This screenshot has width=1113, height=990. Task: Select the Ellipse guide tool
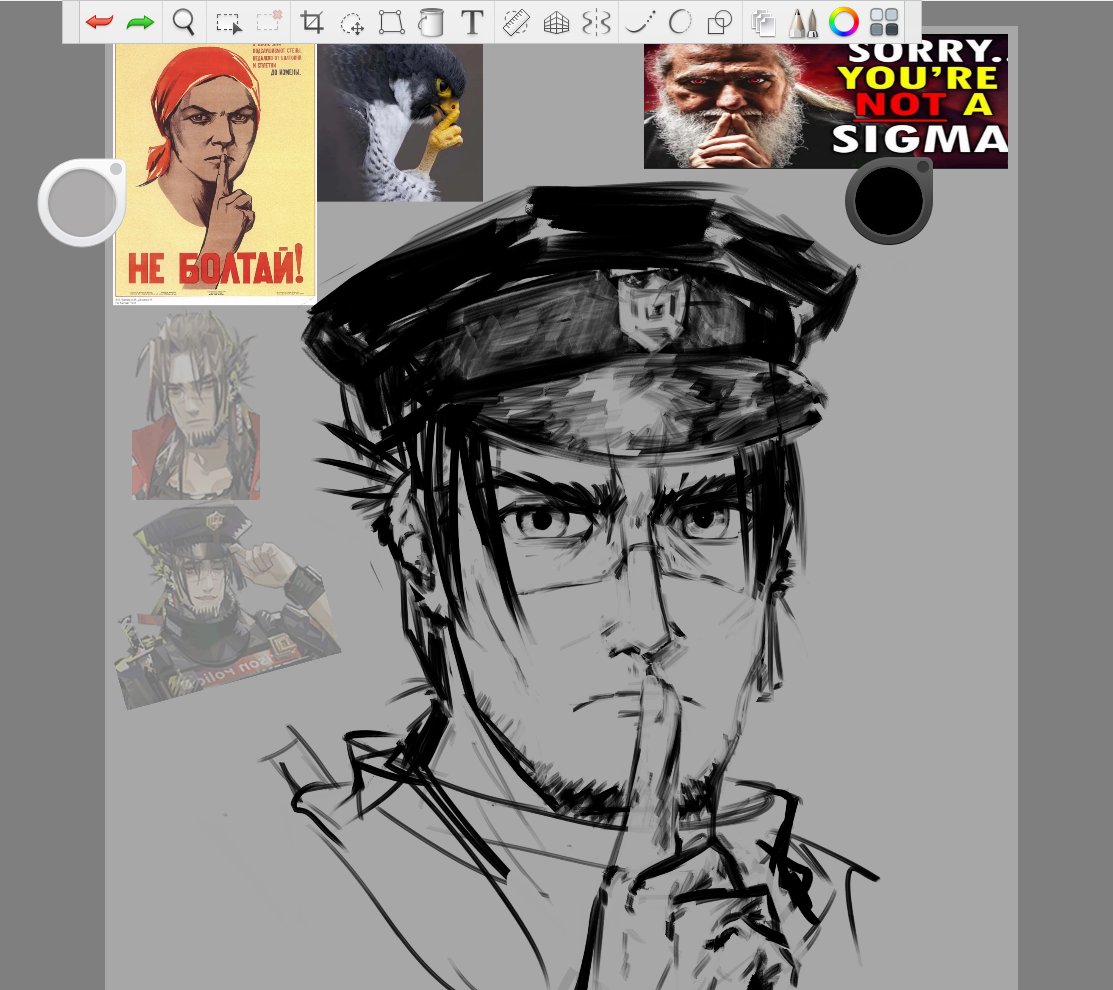[679, 22]
